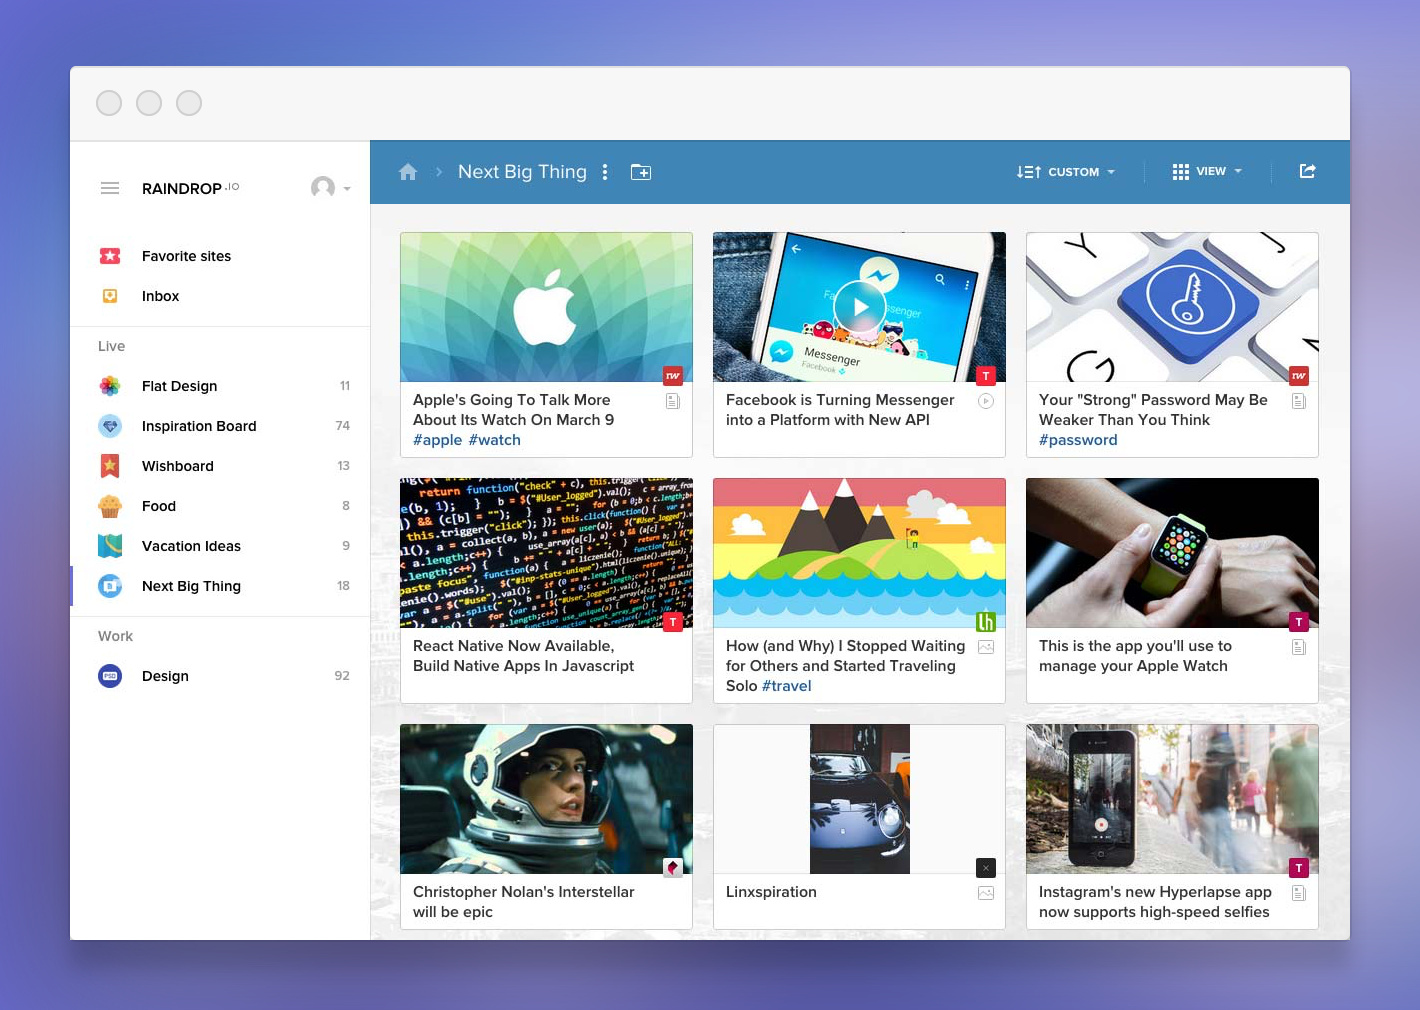Open the Linxspiration car thumbnail
The image size is (1420, 1010).
pos(859,799)
